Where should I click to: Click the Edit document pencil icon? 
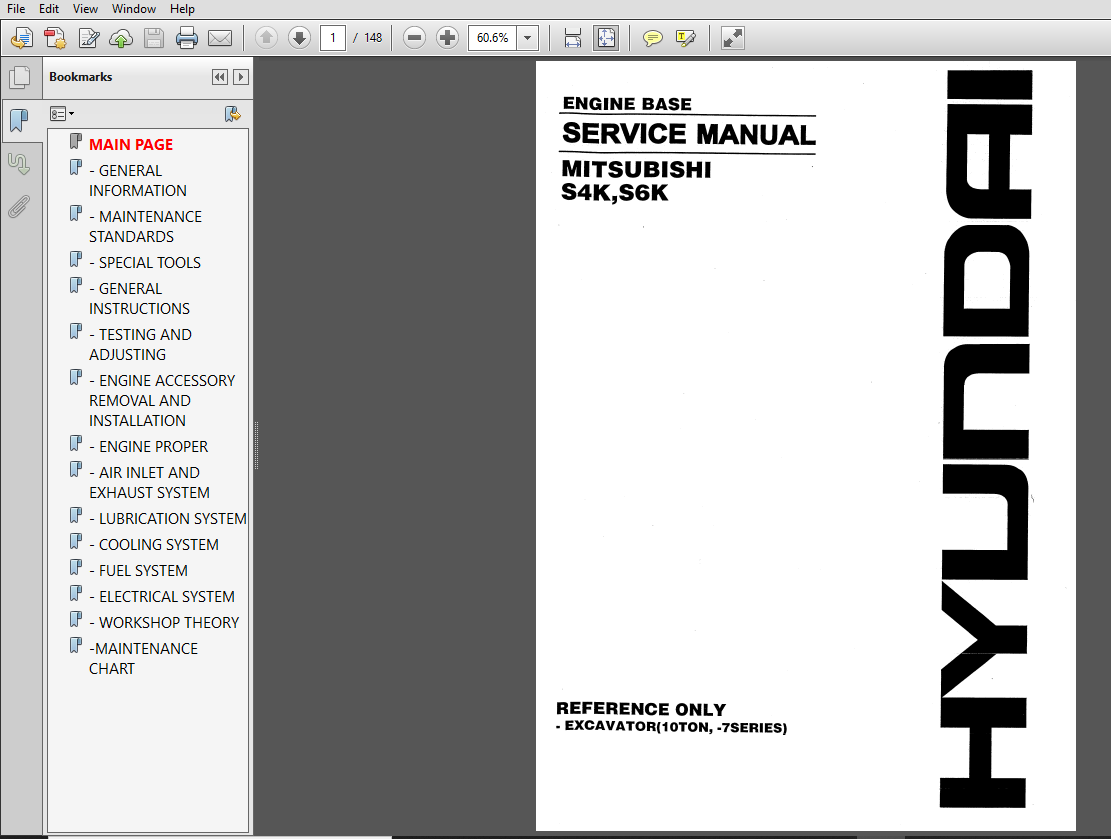[89, 38]
